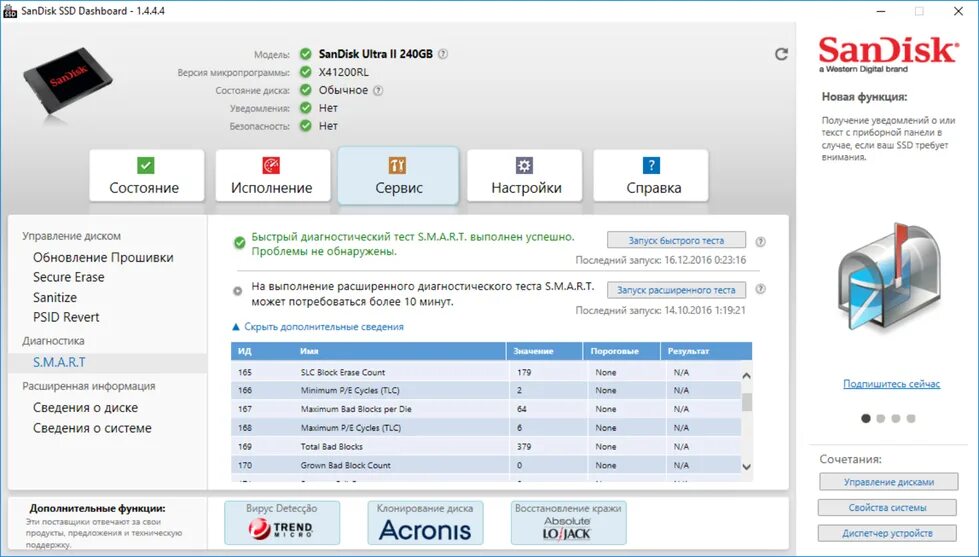Screen dimensions: 979x557
Task: Click the green check icon beside Модель
Action: pyautogui.click(x=305, y=54)
